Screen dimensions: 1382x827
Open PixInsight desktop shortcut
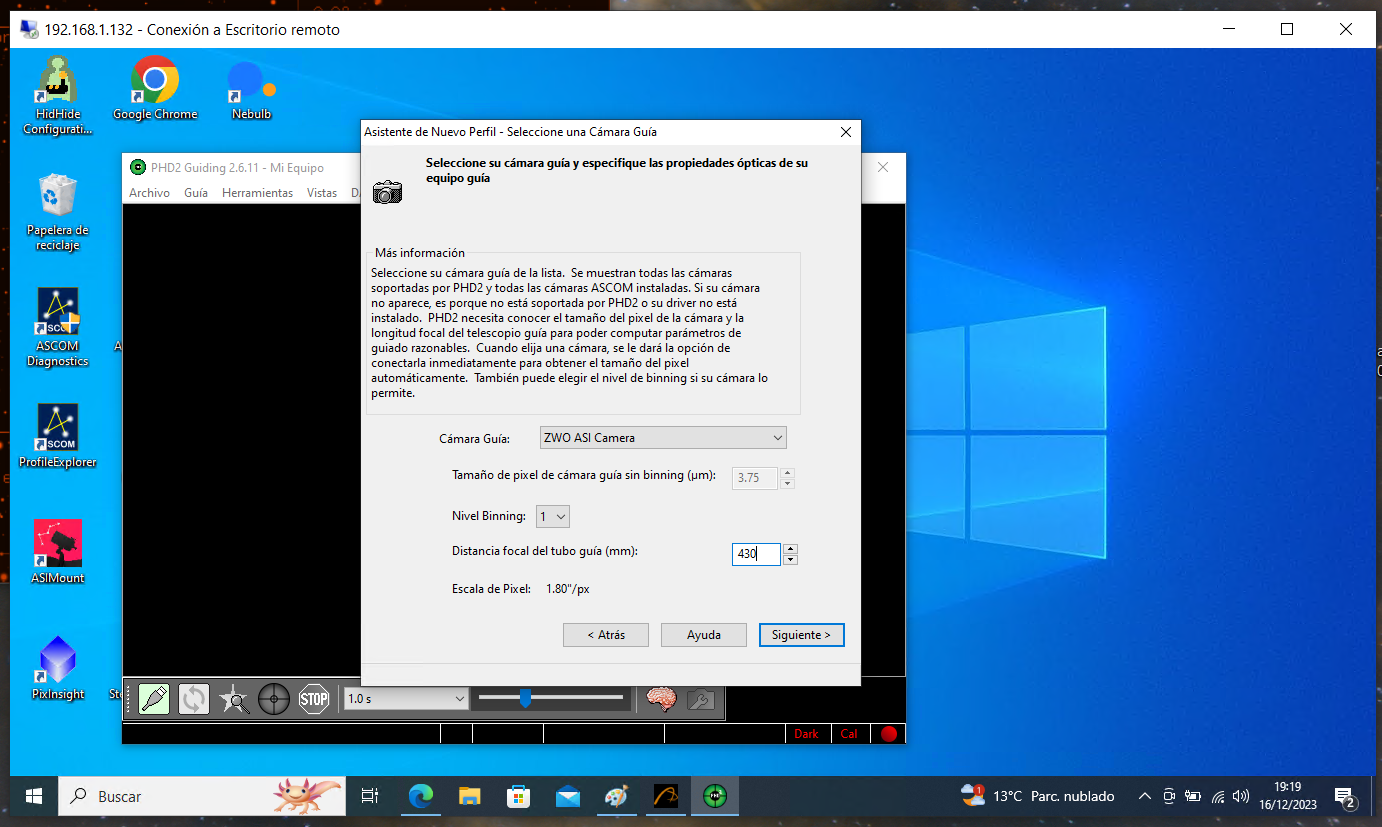[x=57, y=668]
